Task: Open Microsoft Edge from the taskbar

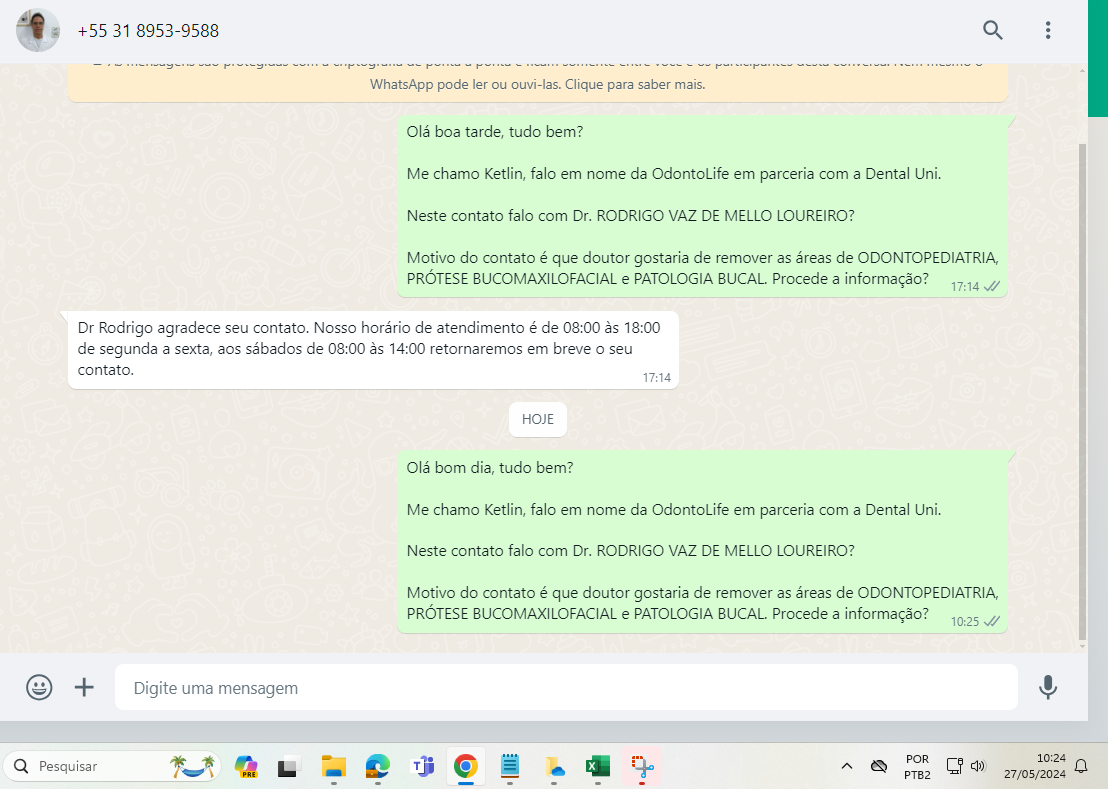Action: coord(378,766)
